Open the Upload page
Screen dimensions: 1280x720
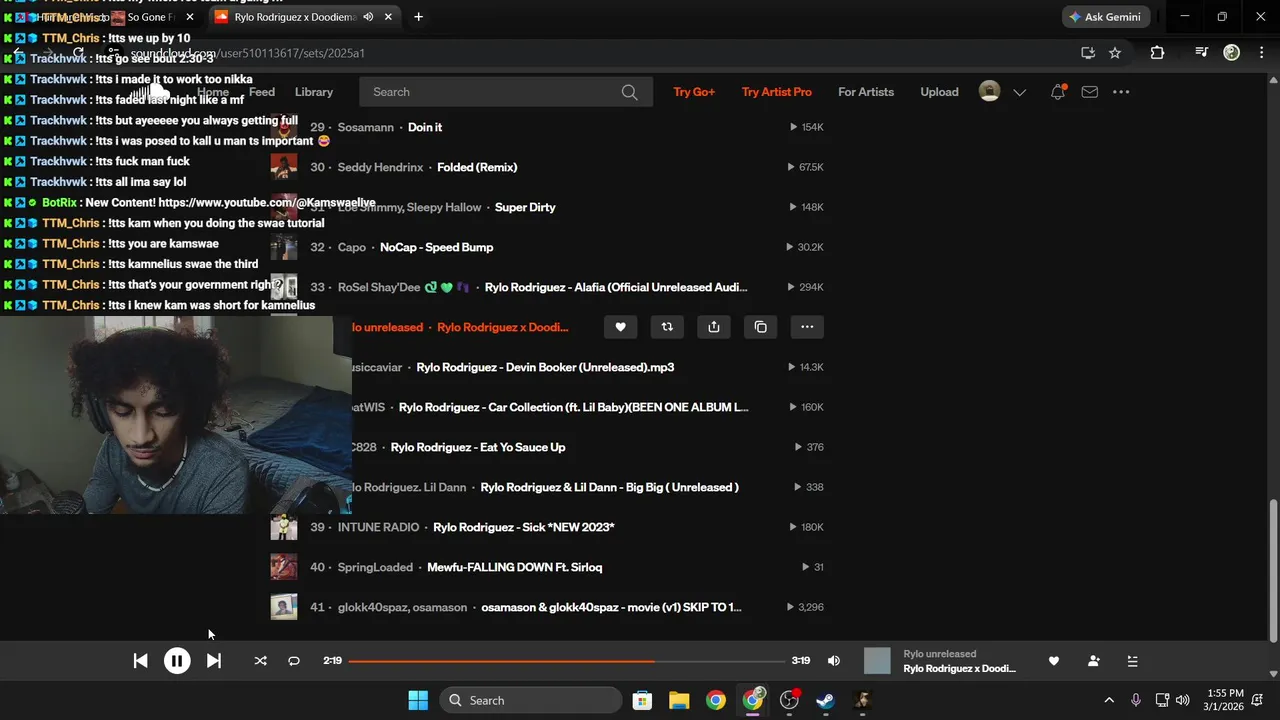click(x=939, y=92)
